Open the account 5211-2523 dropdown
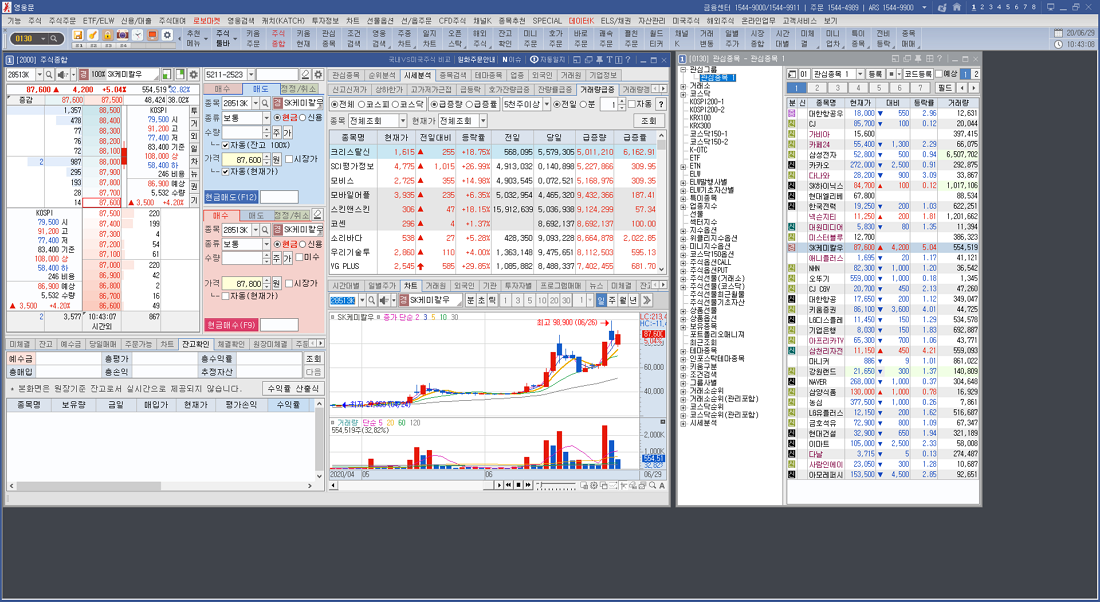 [x=249, y=74]
